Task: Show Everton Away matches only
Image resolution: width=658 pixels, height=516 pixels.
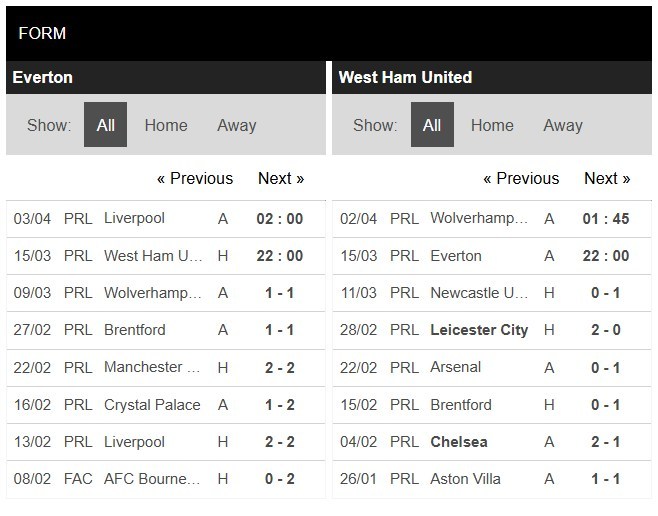Action: tap(237, 125)
